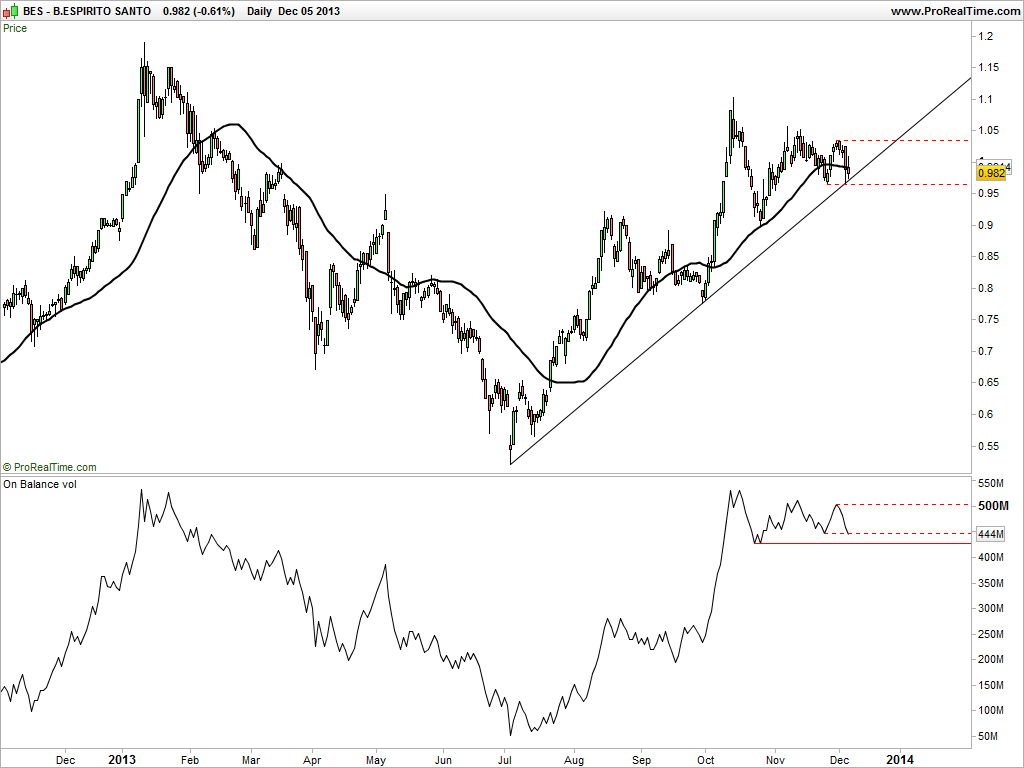
Task: Click the lower red dashed line near 0.965
Action: tap(898, 184)
